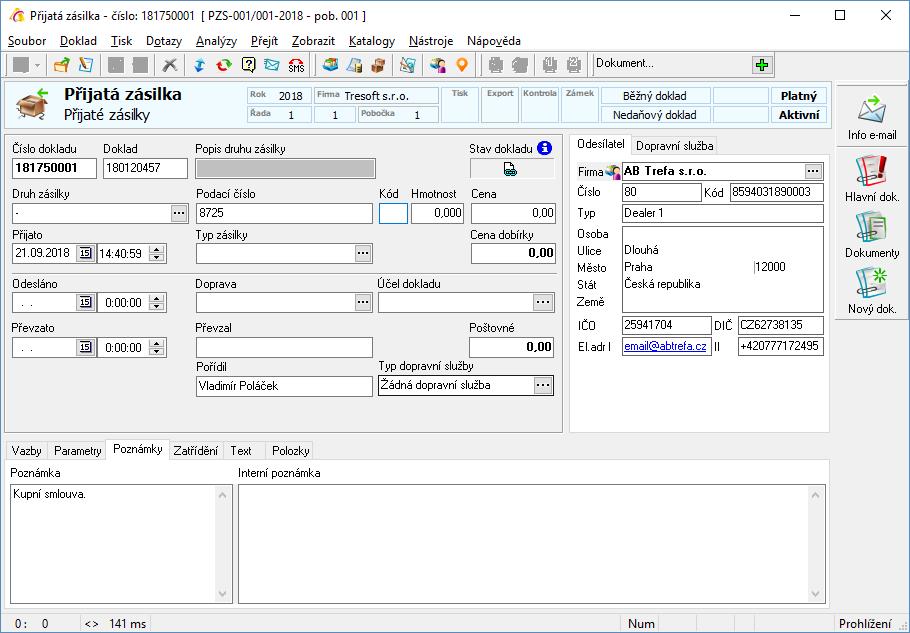The height and width of the screenshot is (633, 910).
Task: Open the Typ zásilky lookup button
Action: [x=363, y=253]
